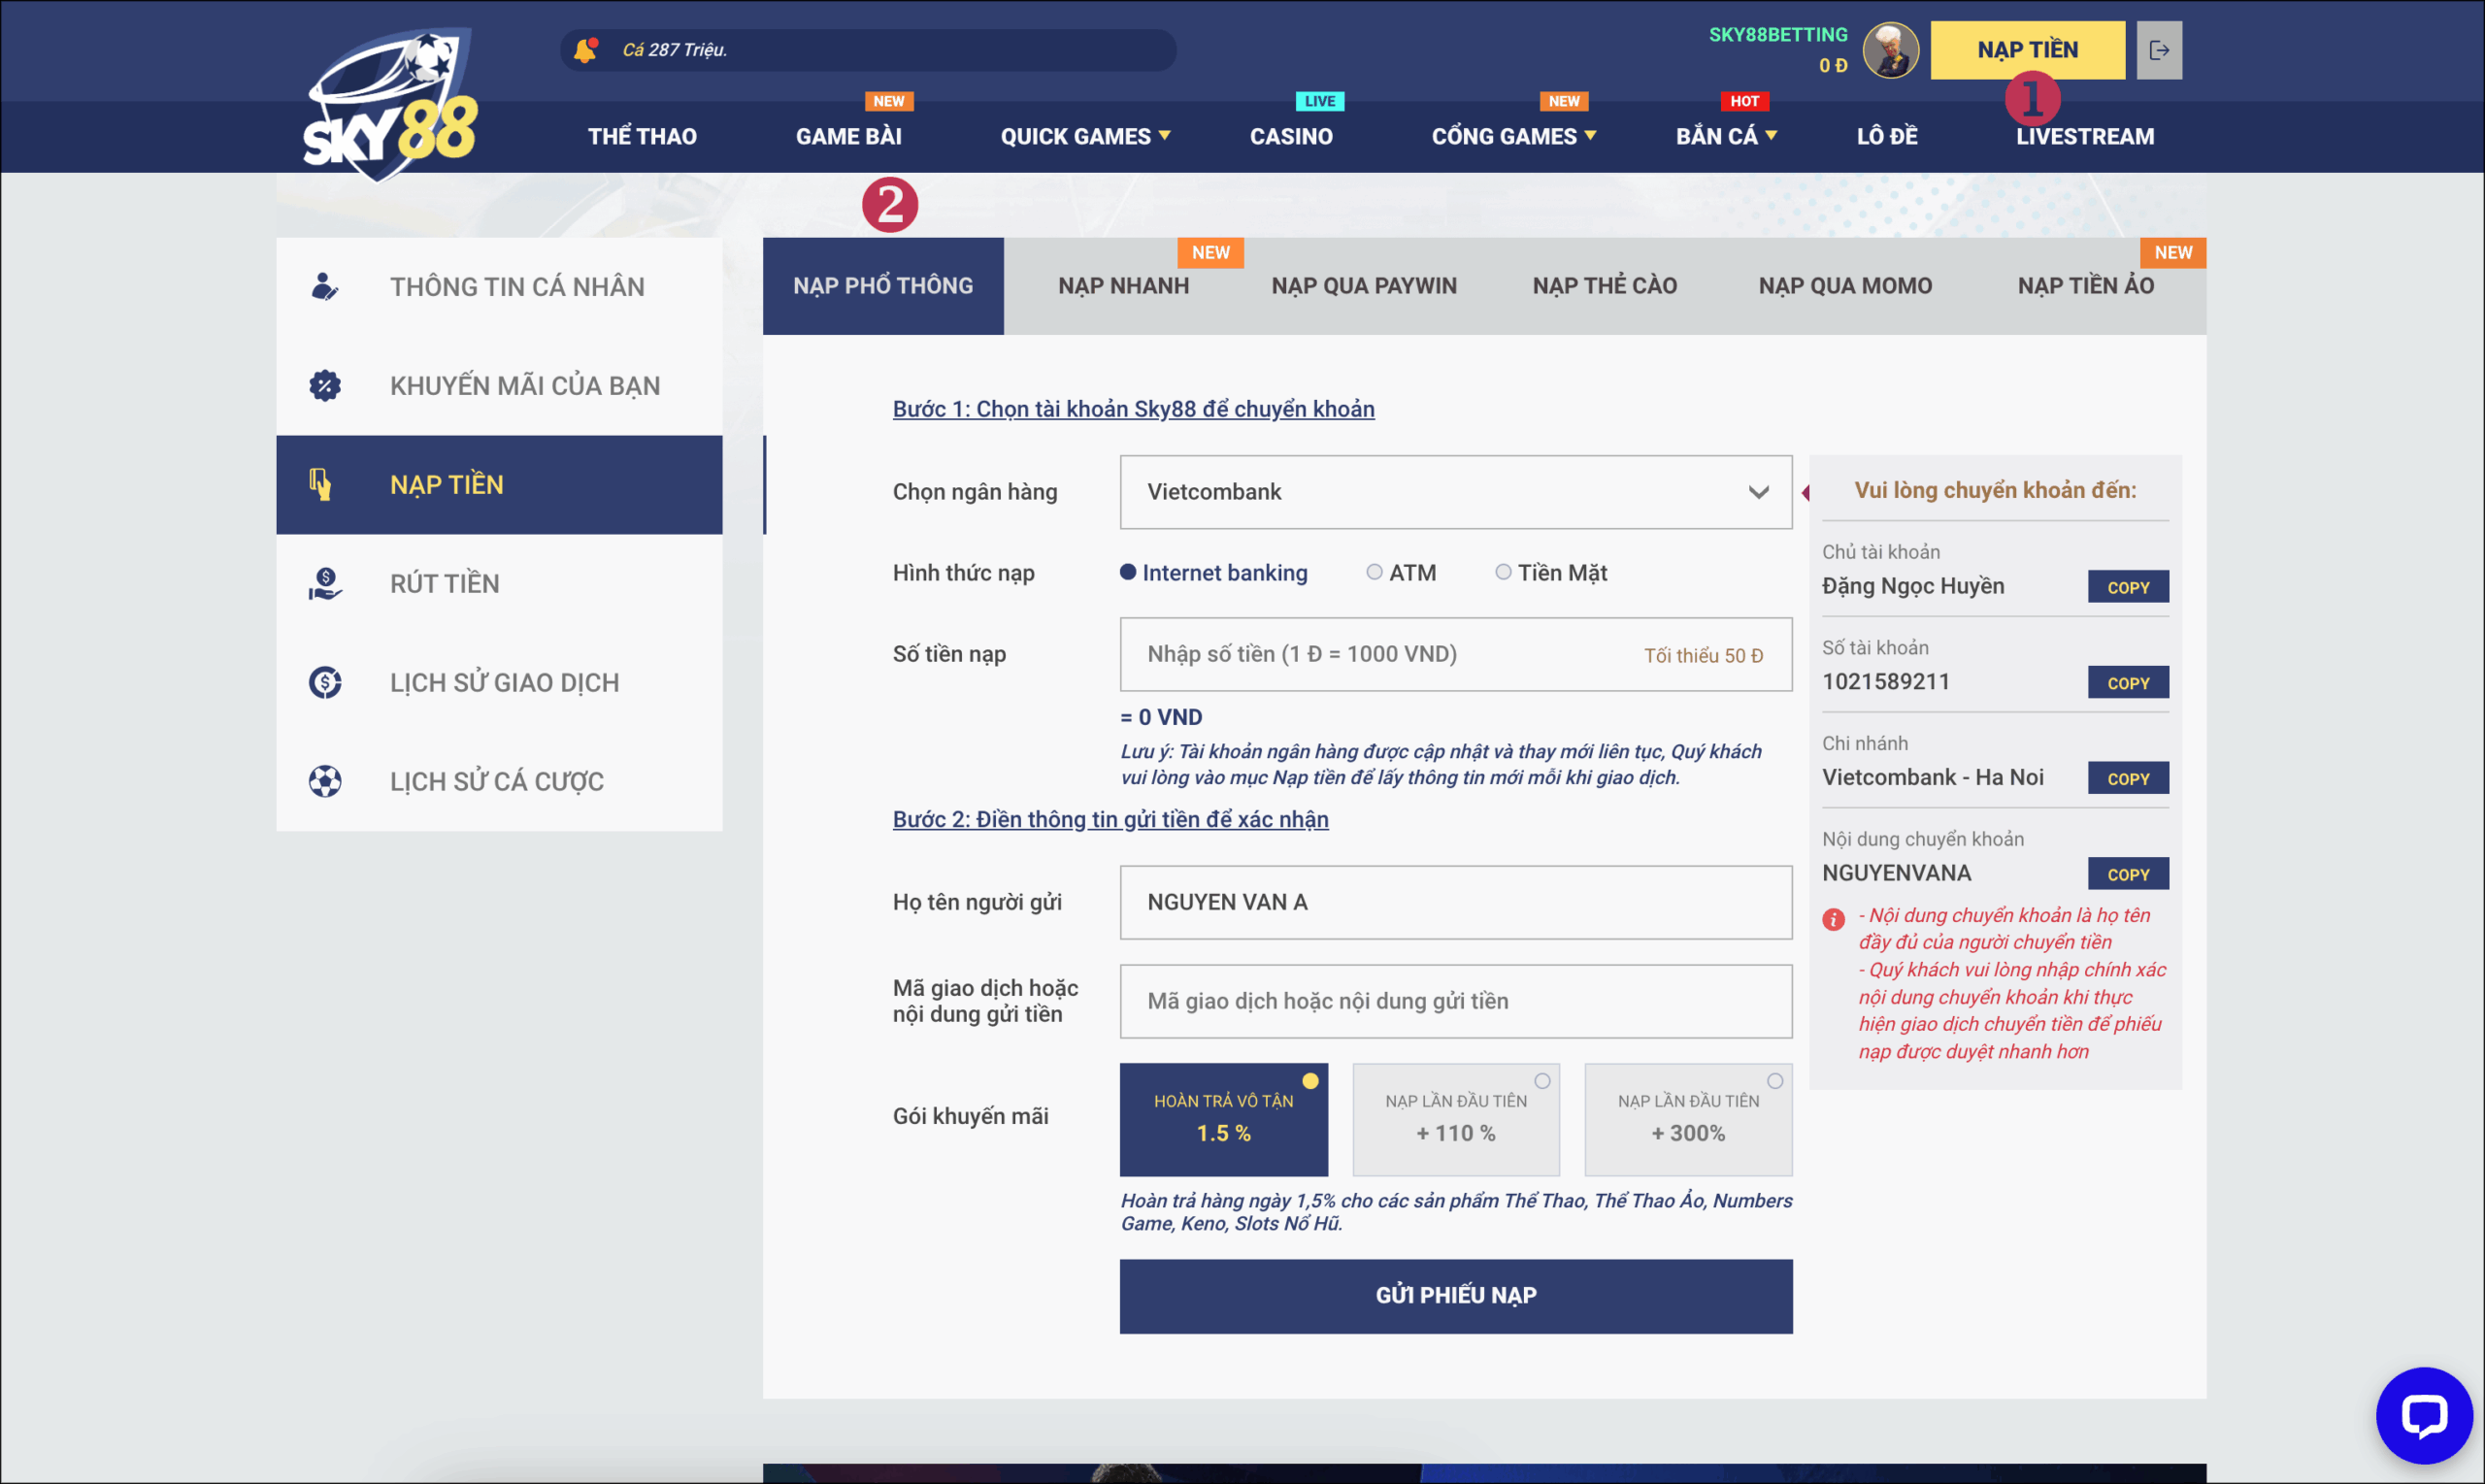The image size is (2485, 1484).
Task: Open the user avatar icon
Action: tap(1890, 50)
